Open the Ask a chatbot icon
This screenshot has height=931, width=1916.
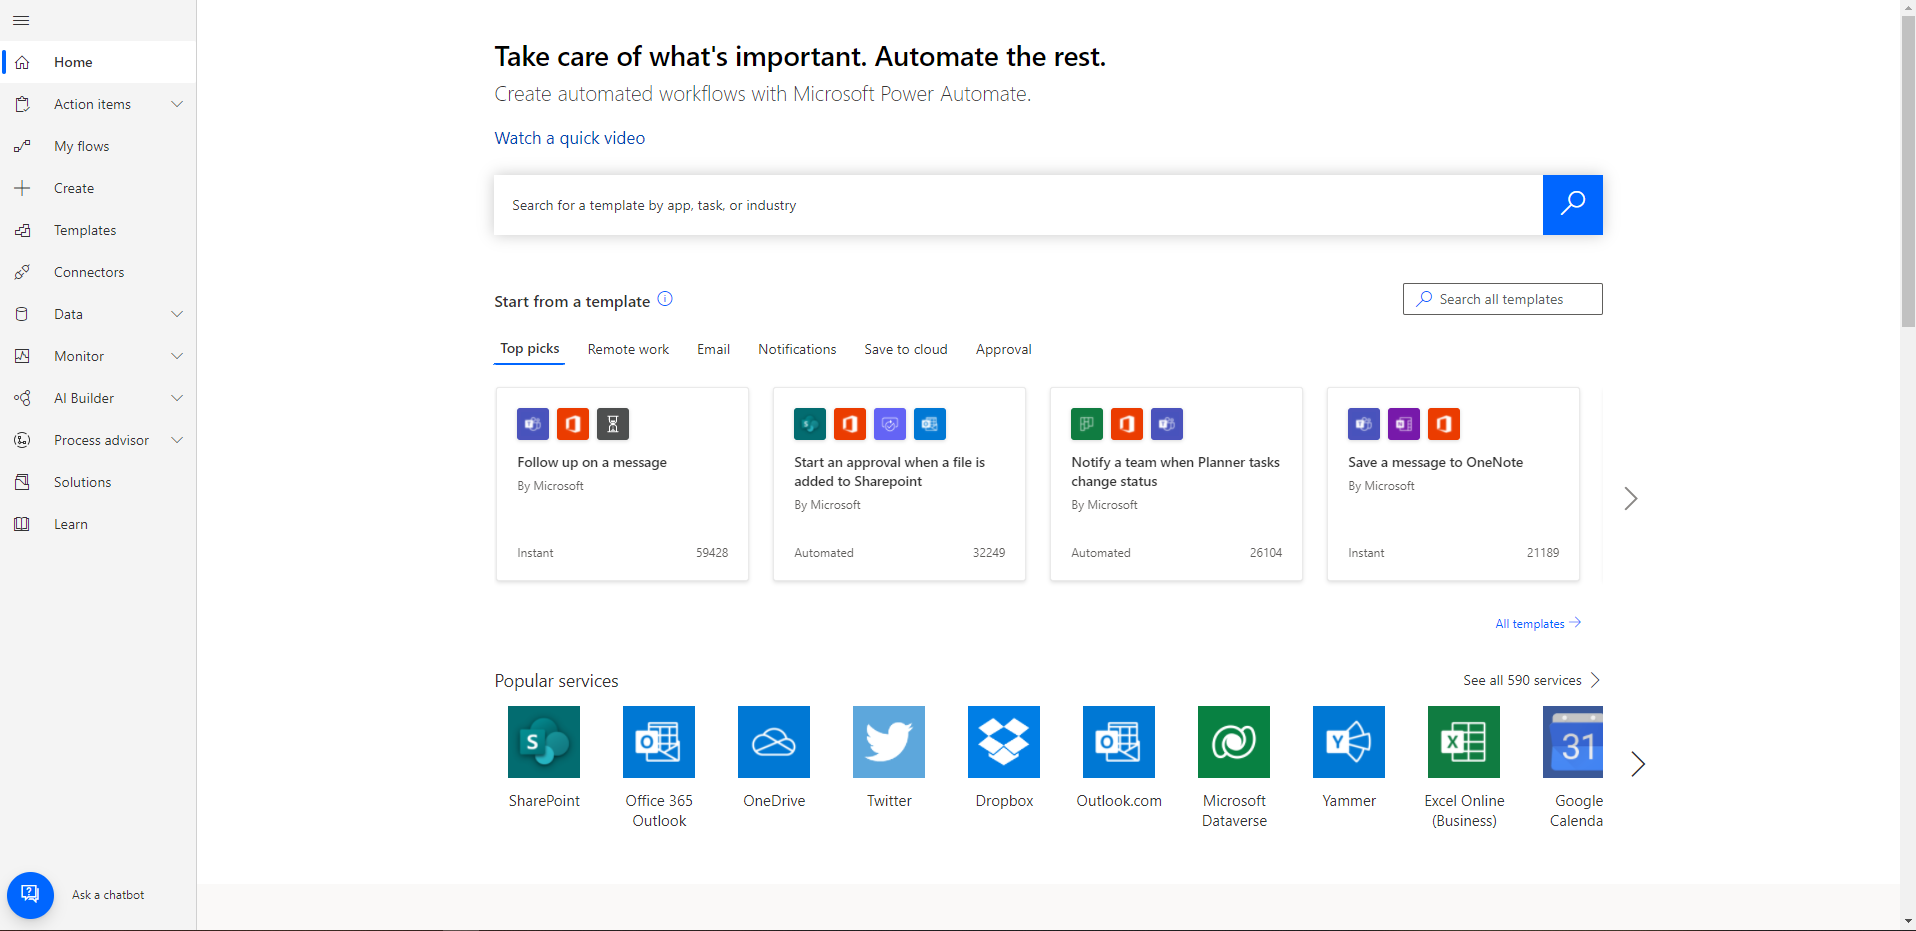(30, 895)
